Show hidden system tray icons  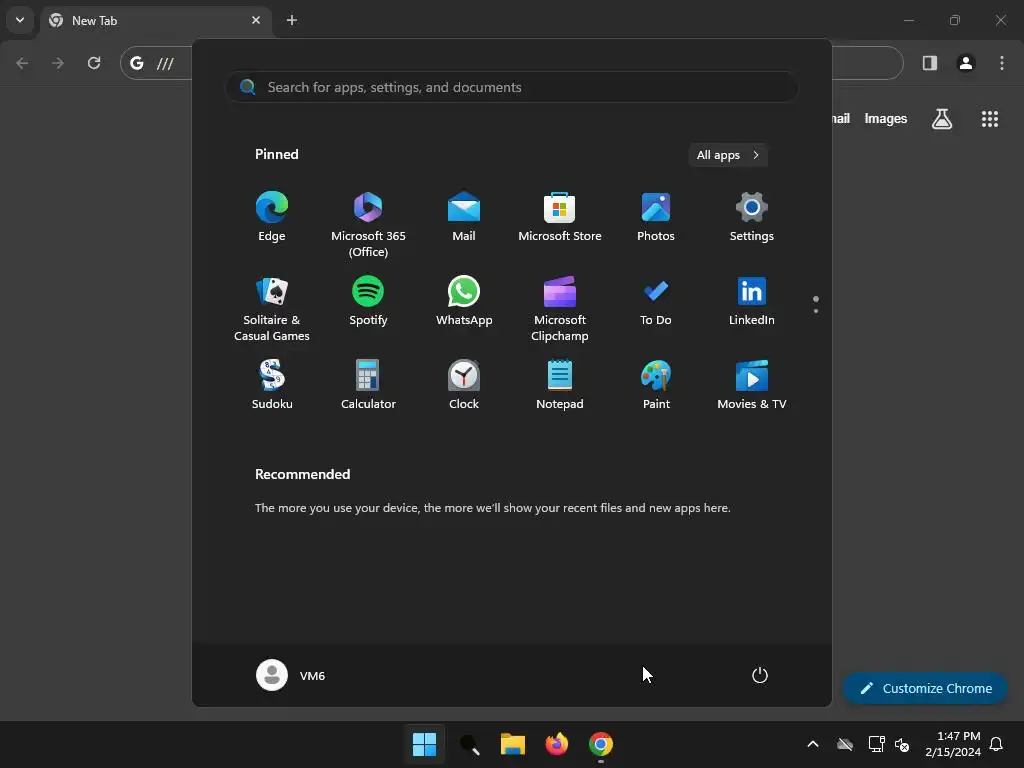[813, 744]
